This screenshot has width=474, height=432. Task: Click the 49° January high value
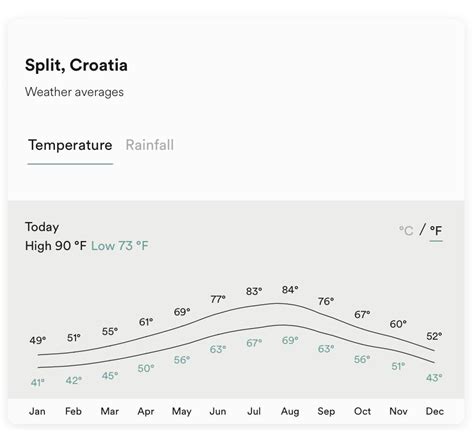click(38, 340)
